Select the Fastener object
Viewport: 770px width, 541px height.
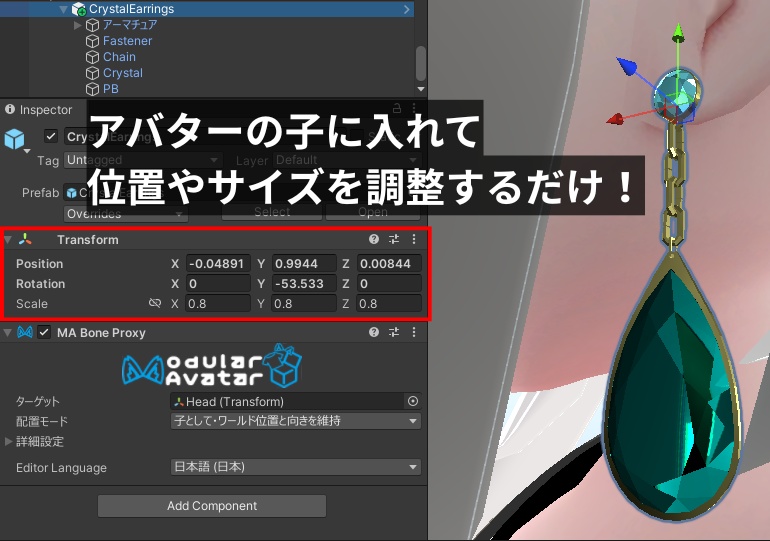[127, 41]
